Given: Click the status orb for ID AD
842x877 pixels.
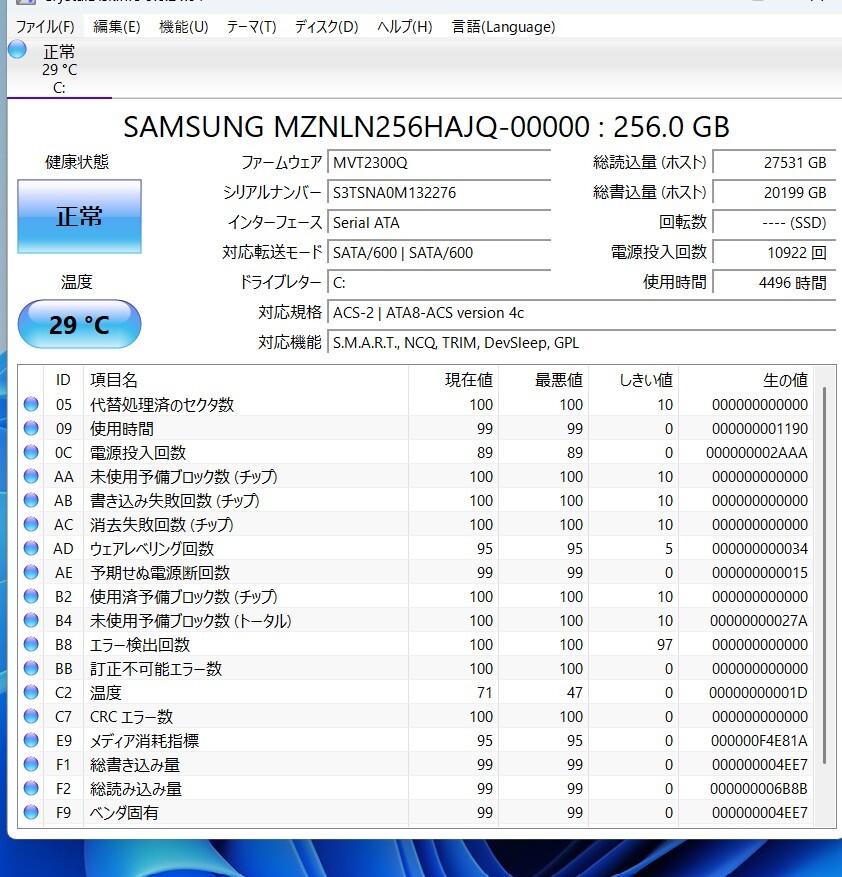Looking at the screenshot, I should click(31, 548).
